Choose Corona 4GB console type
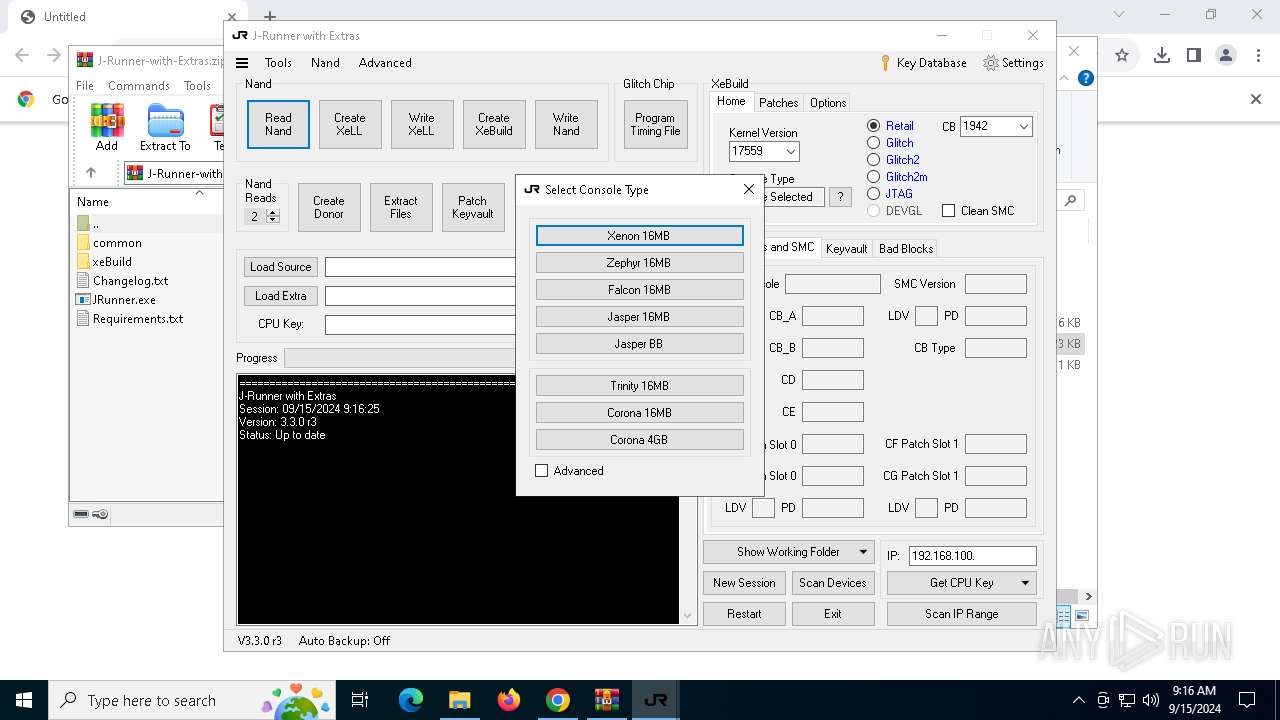This screenshot has width=1280, height=720. [639, 440]
